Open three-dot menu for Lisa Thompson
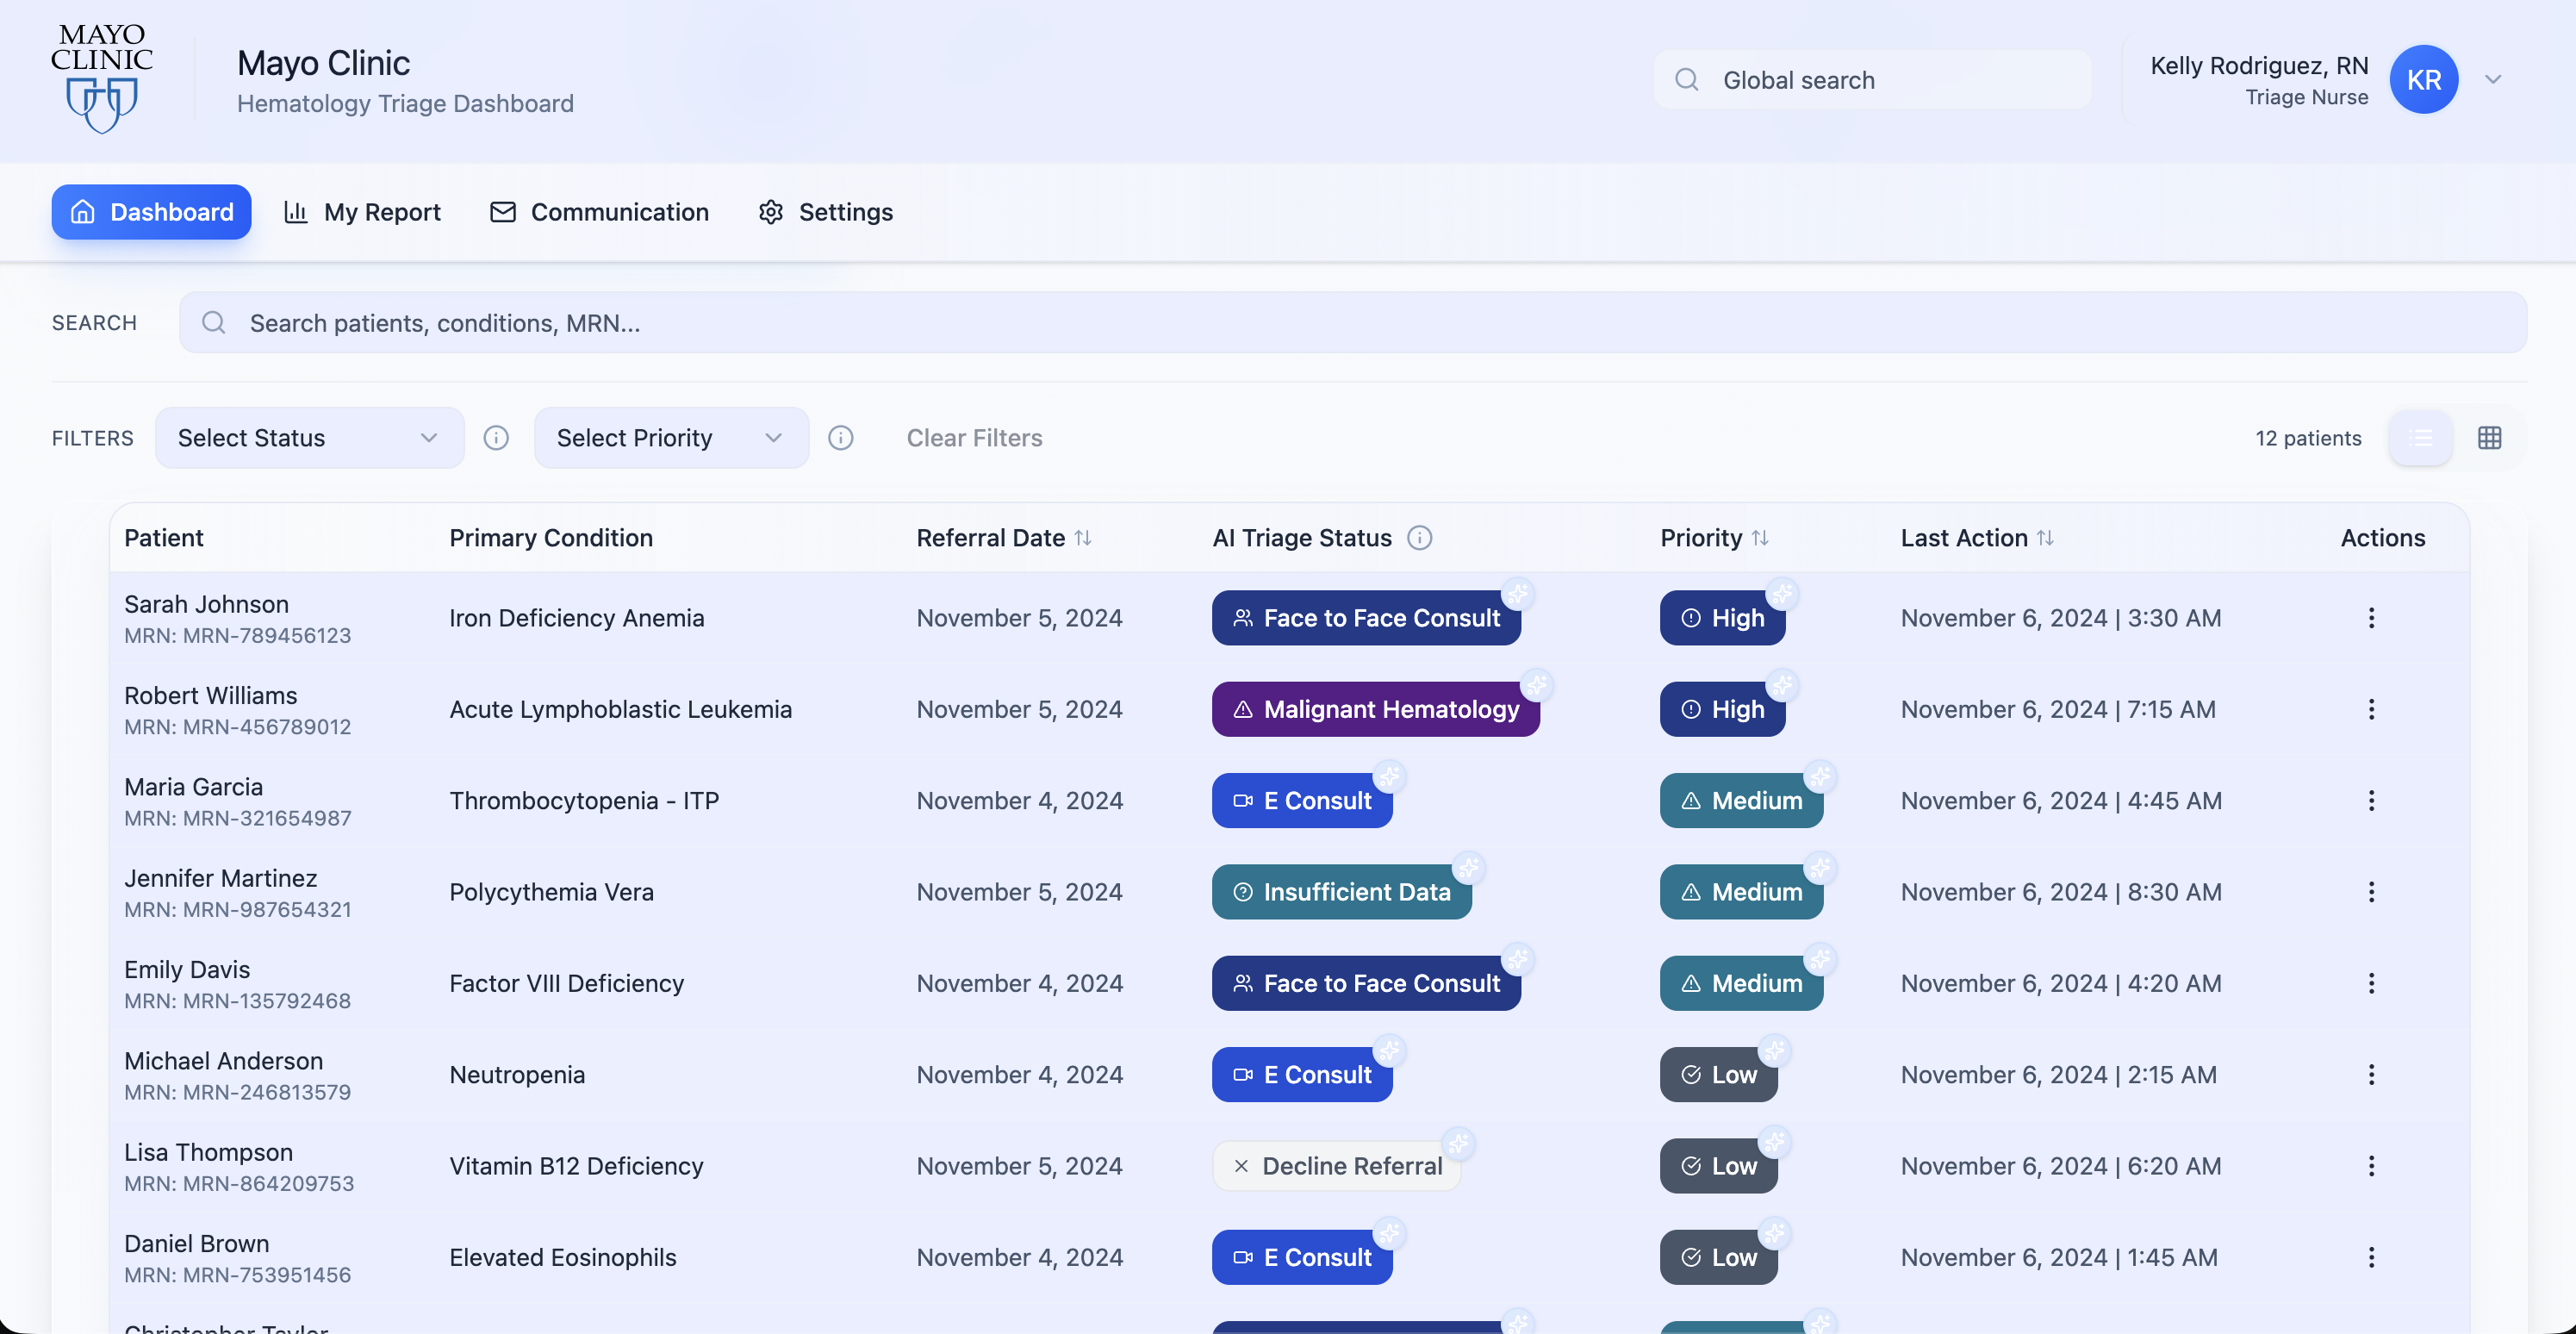Image resolution: width=2576 pixels, height=1334 pixels. 2370,1166
